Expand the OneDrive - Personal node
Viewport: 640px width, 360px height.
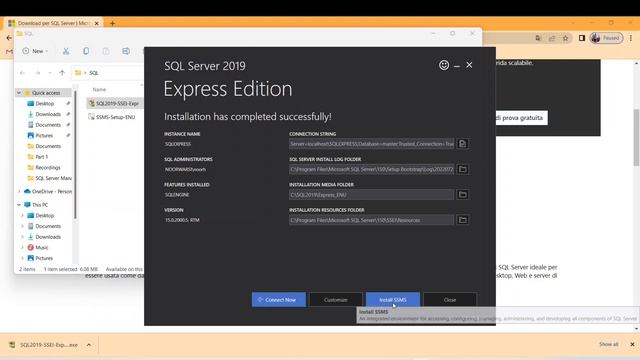click(19, 191)
